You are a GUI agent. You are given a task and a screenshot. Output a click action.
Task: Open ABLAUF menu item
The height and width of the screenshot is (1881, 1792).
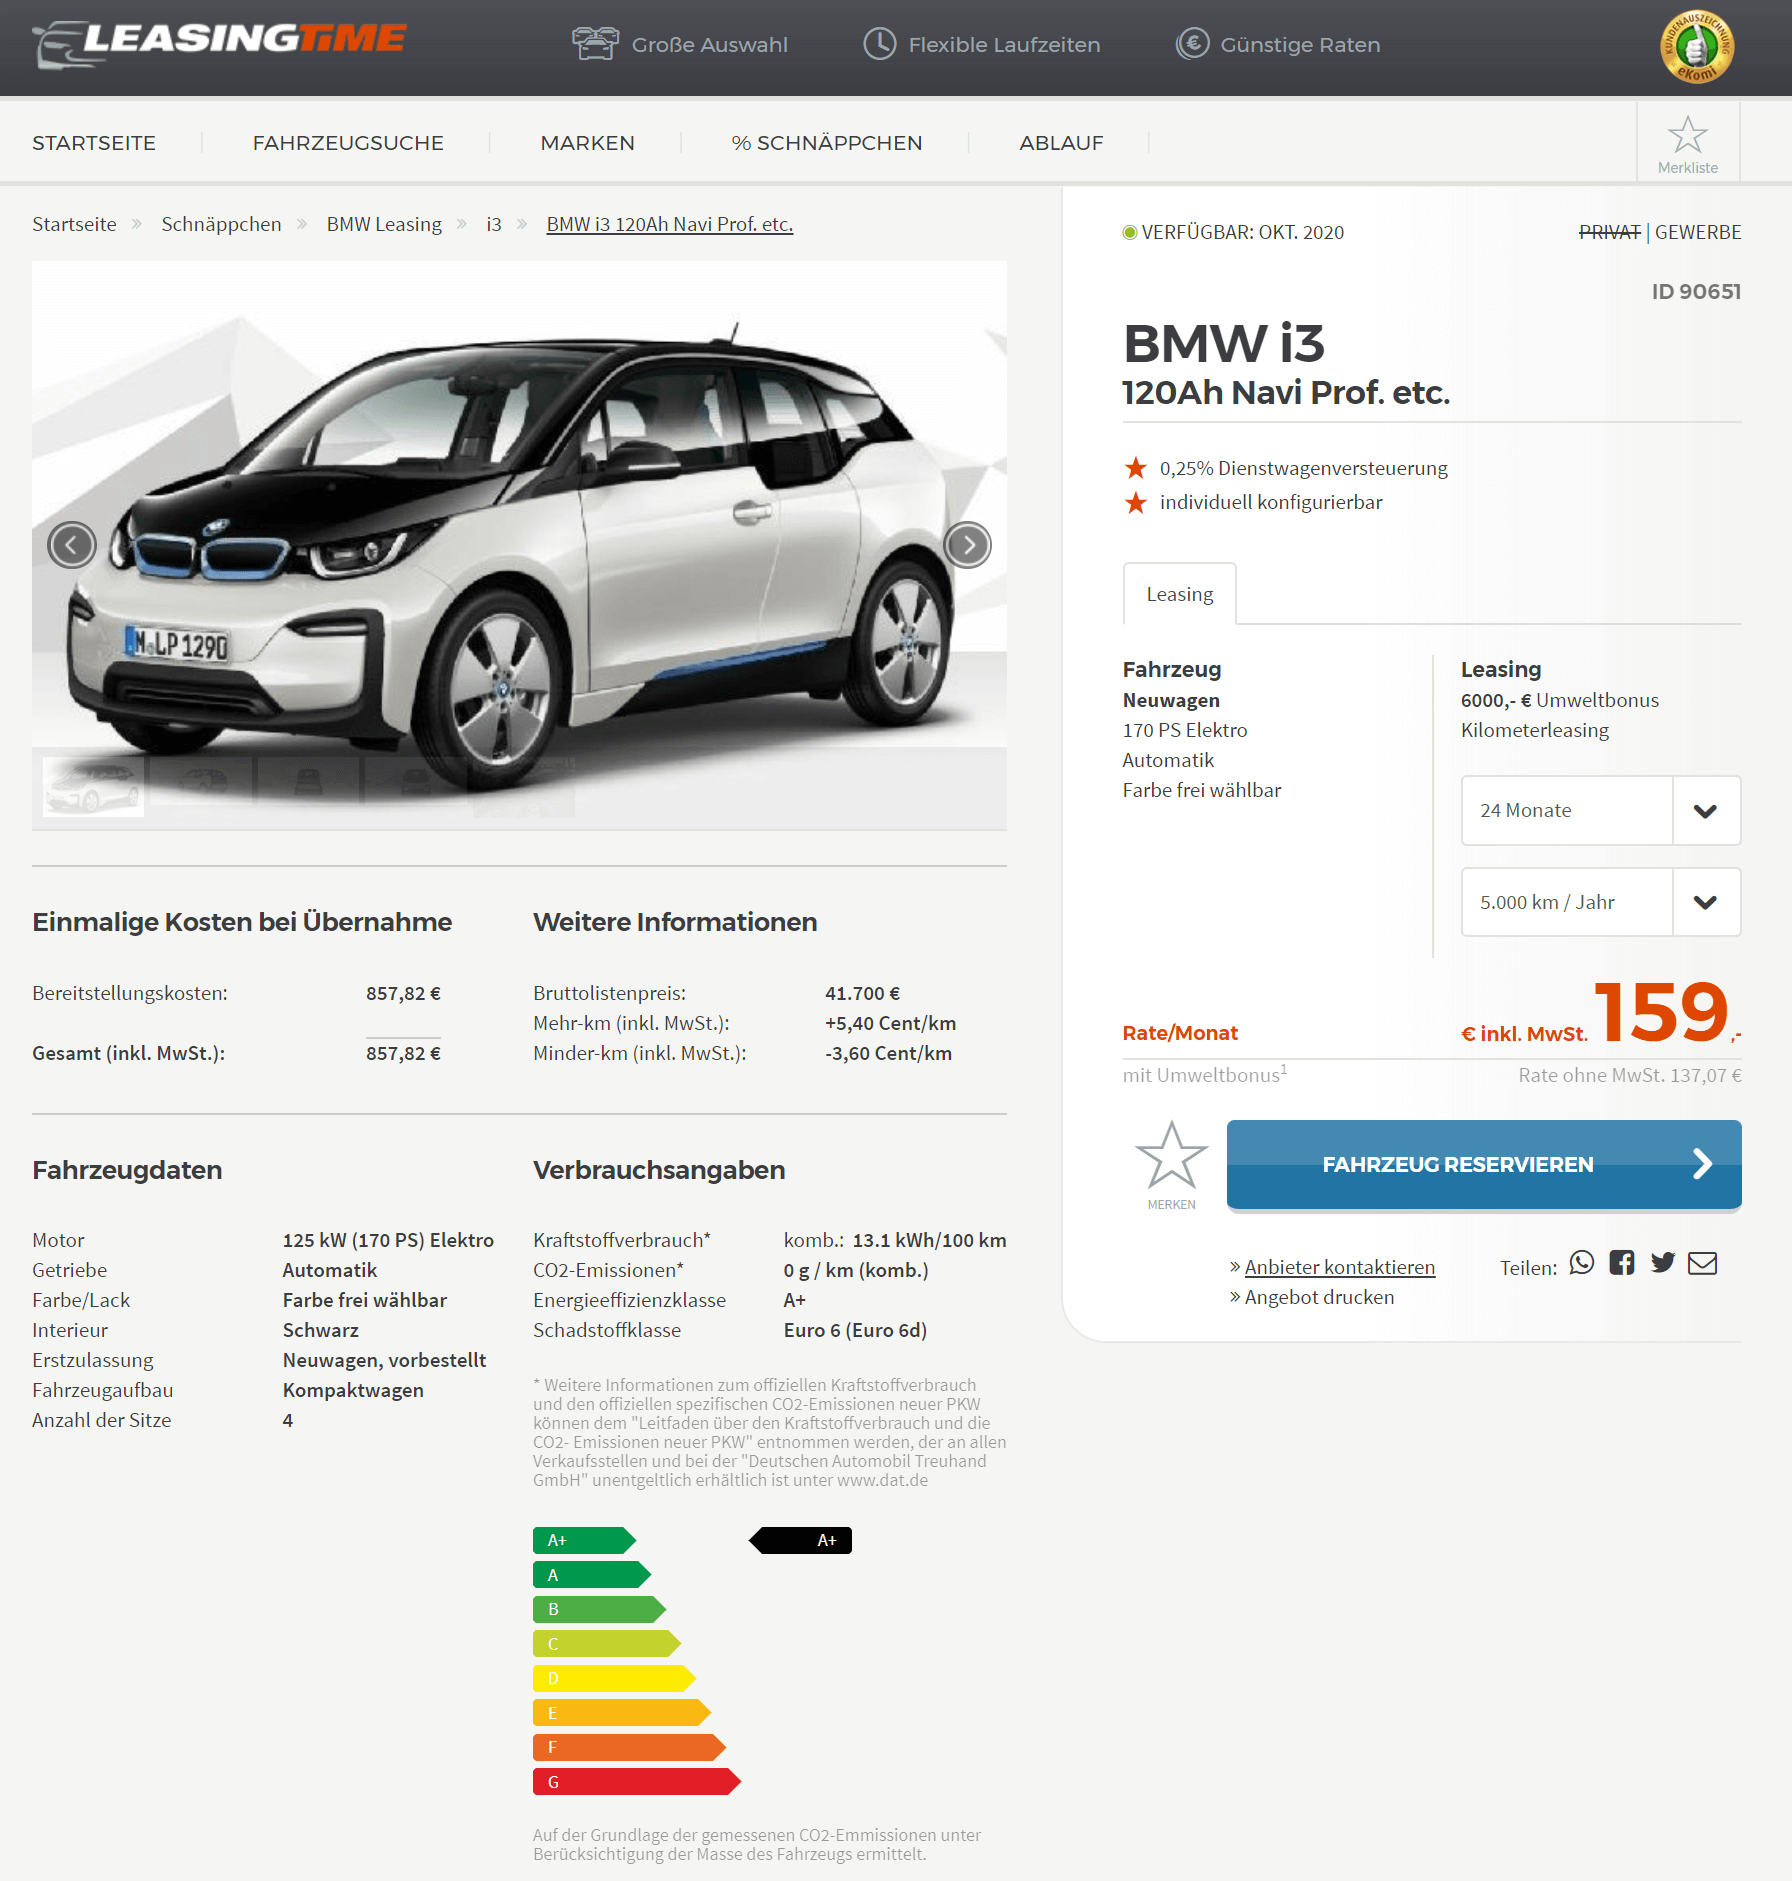1061,143
